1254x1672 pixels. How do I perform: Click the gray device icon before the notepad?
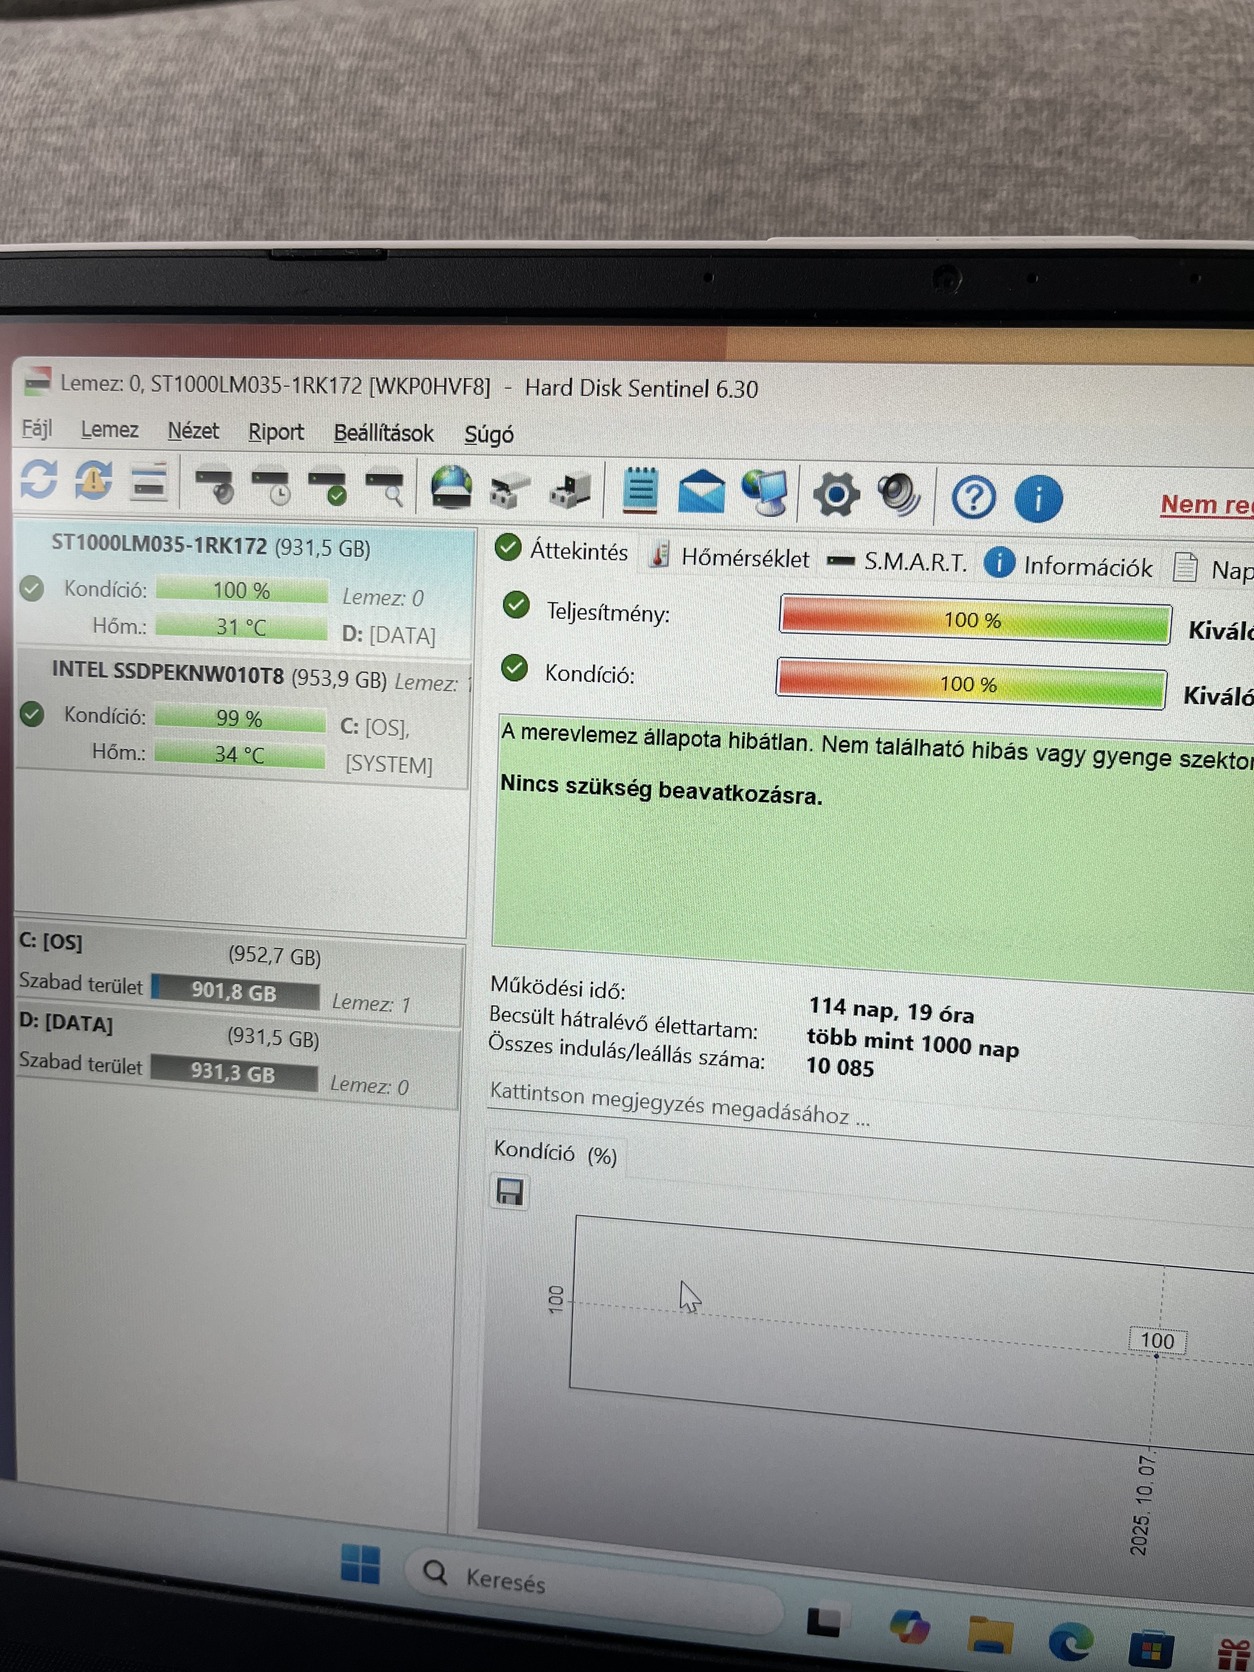571,490
